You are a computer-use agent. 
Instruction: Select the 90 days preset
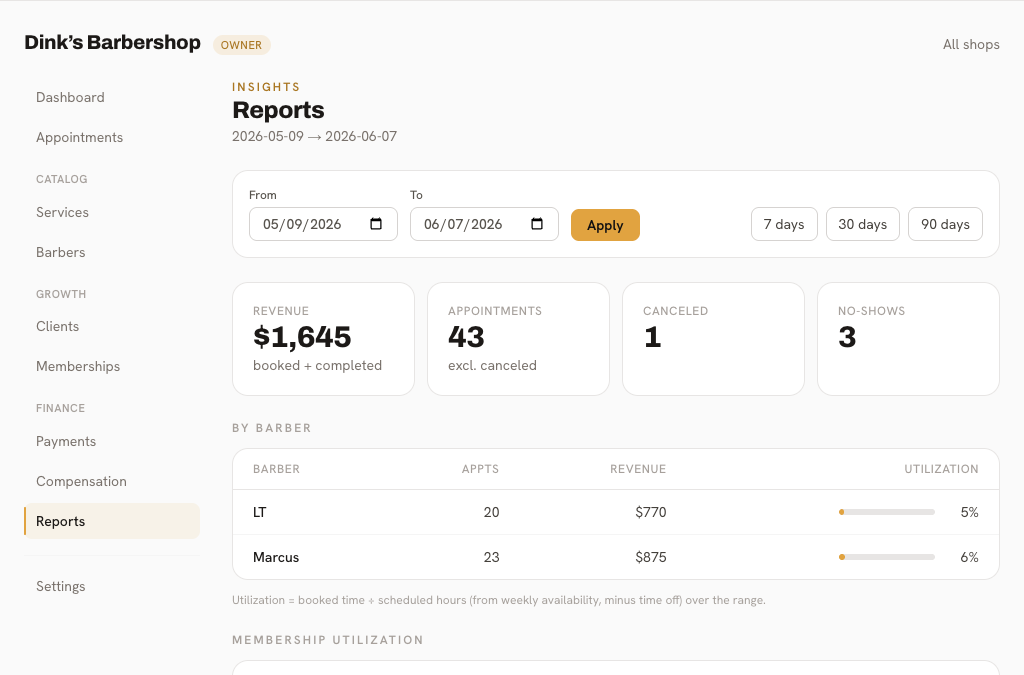[x=945, y=224]
